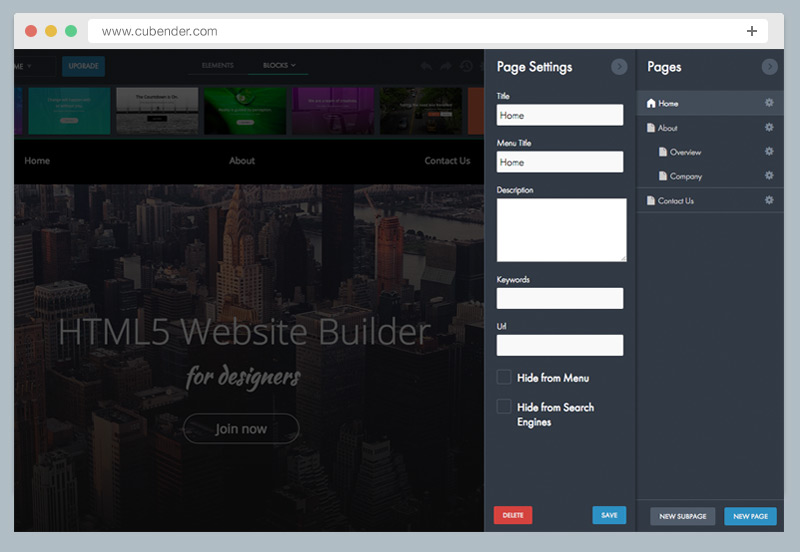Focus the Url input field
The image size is (800, 552).
click(560, 345)
